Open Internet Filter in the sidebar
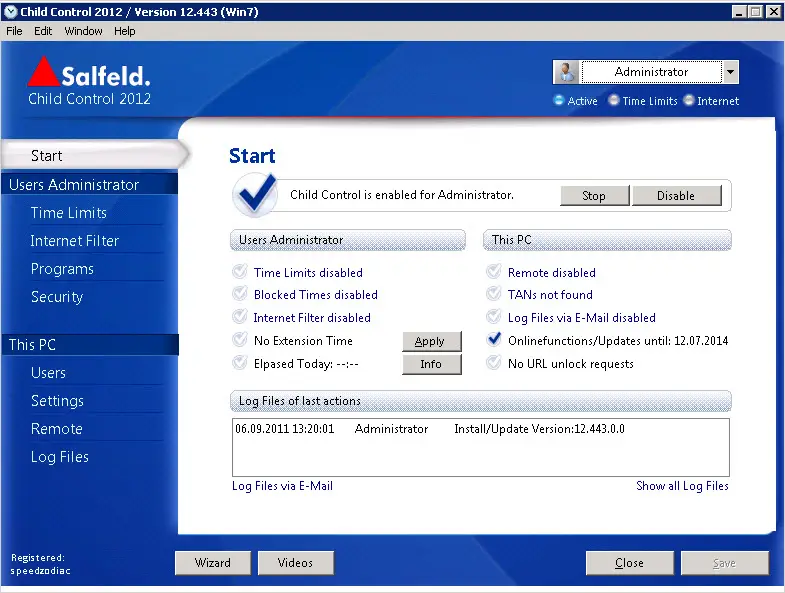The height and width of the screenshot is (593, 785). pos(75,241)
